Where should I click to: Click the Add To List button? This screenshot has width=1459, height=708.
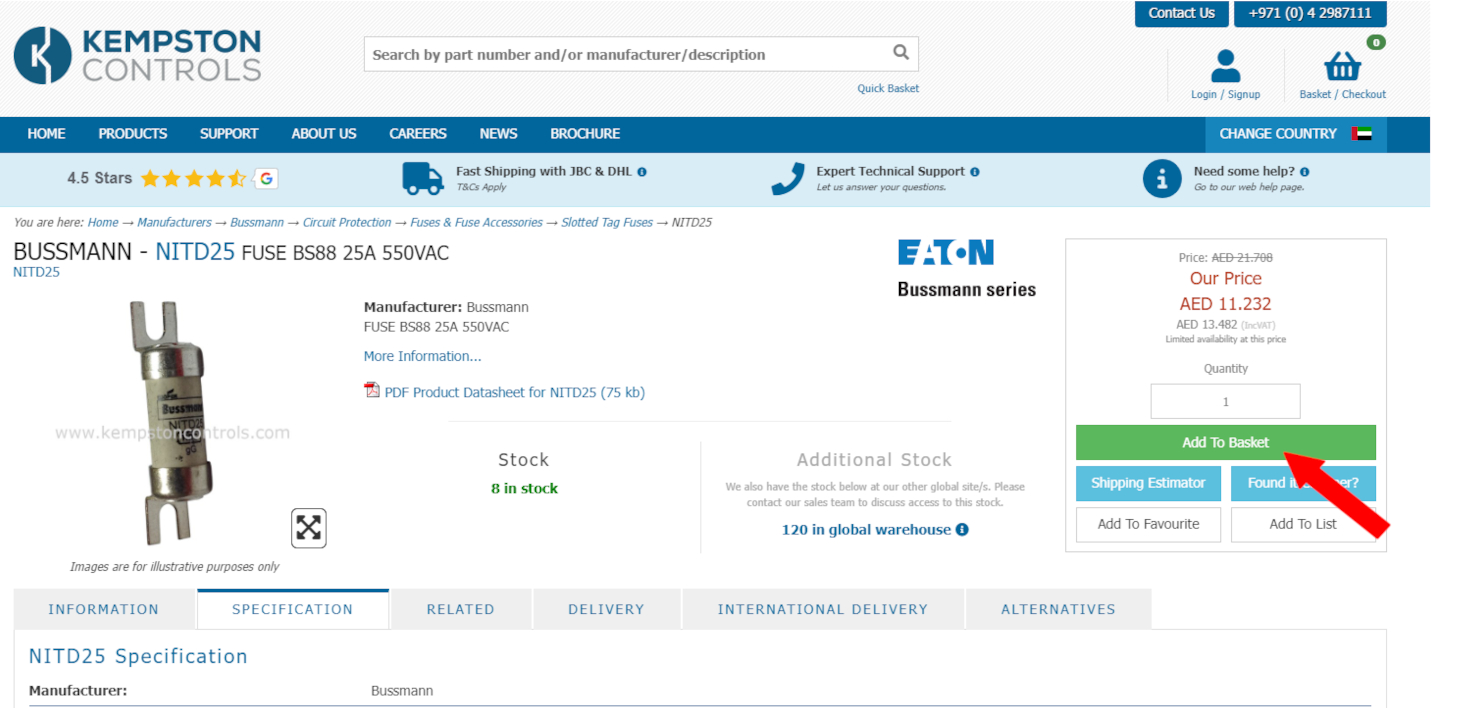click(x=1303, y=524)
